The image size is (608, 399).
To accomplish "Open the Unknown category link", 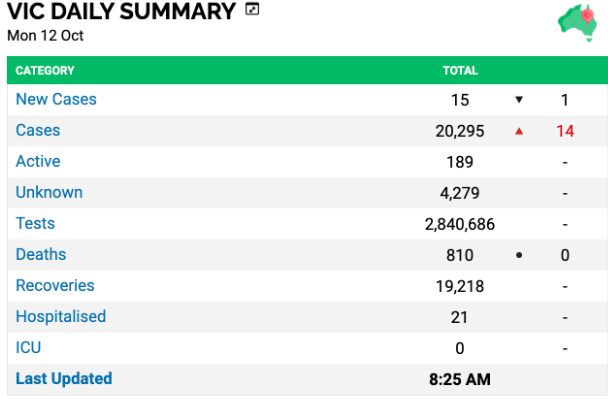I will [x=49, y=192].
